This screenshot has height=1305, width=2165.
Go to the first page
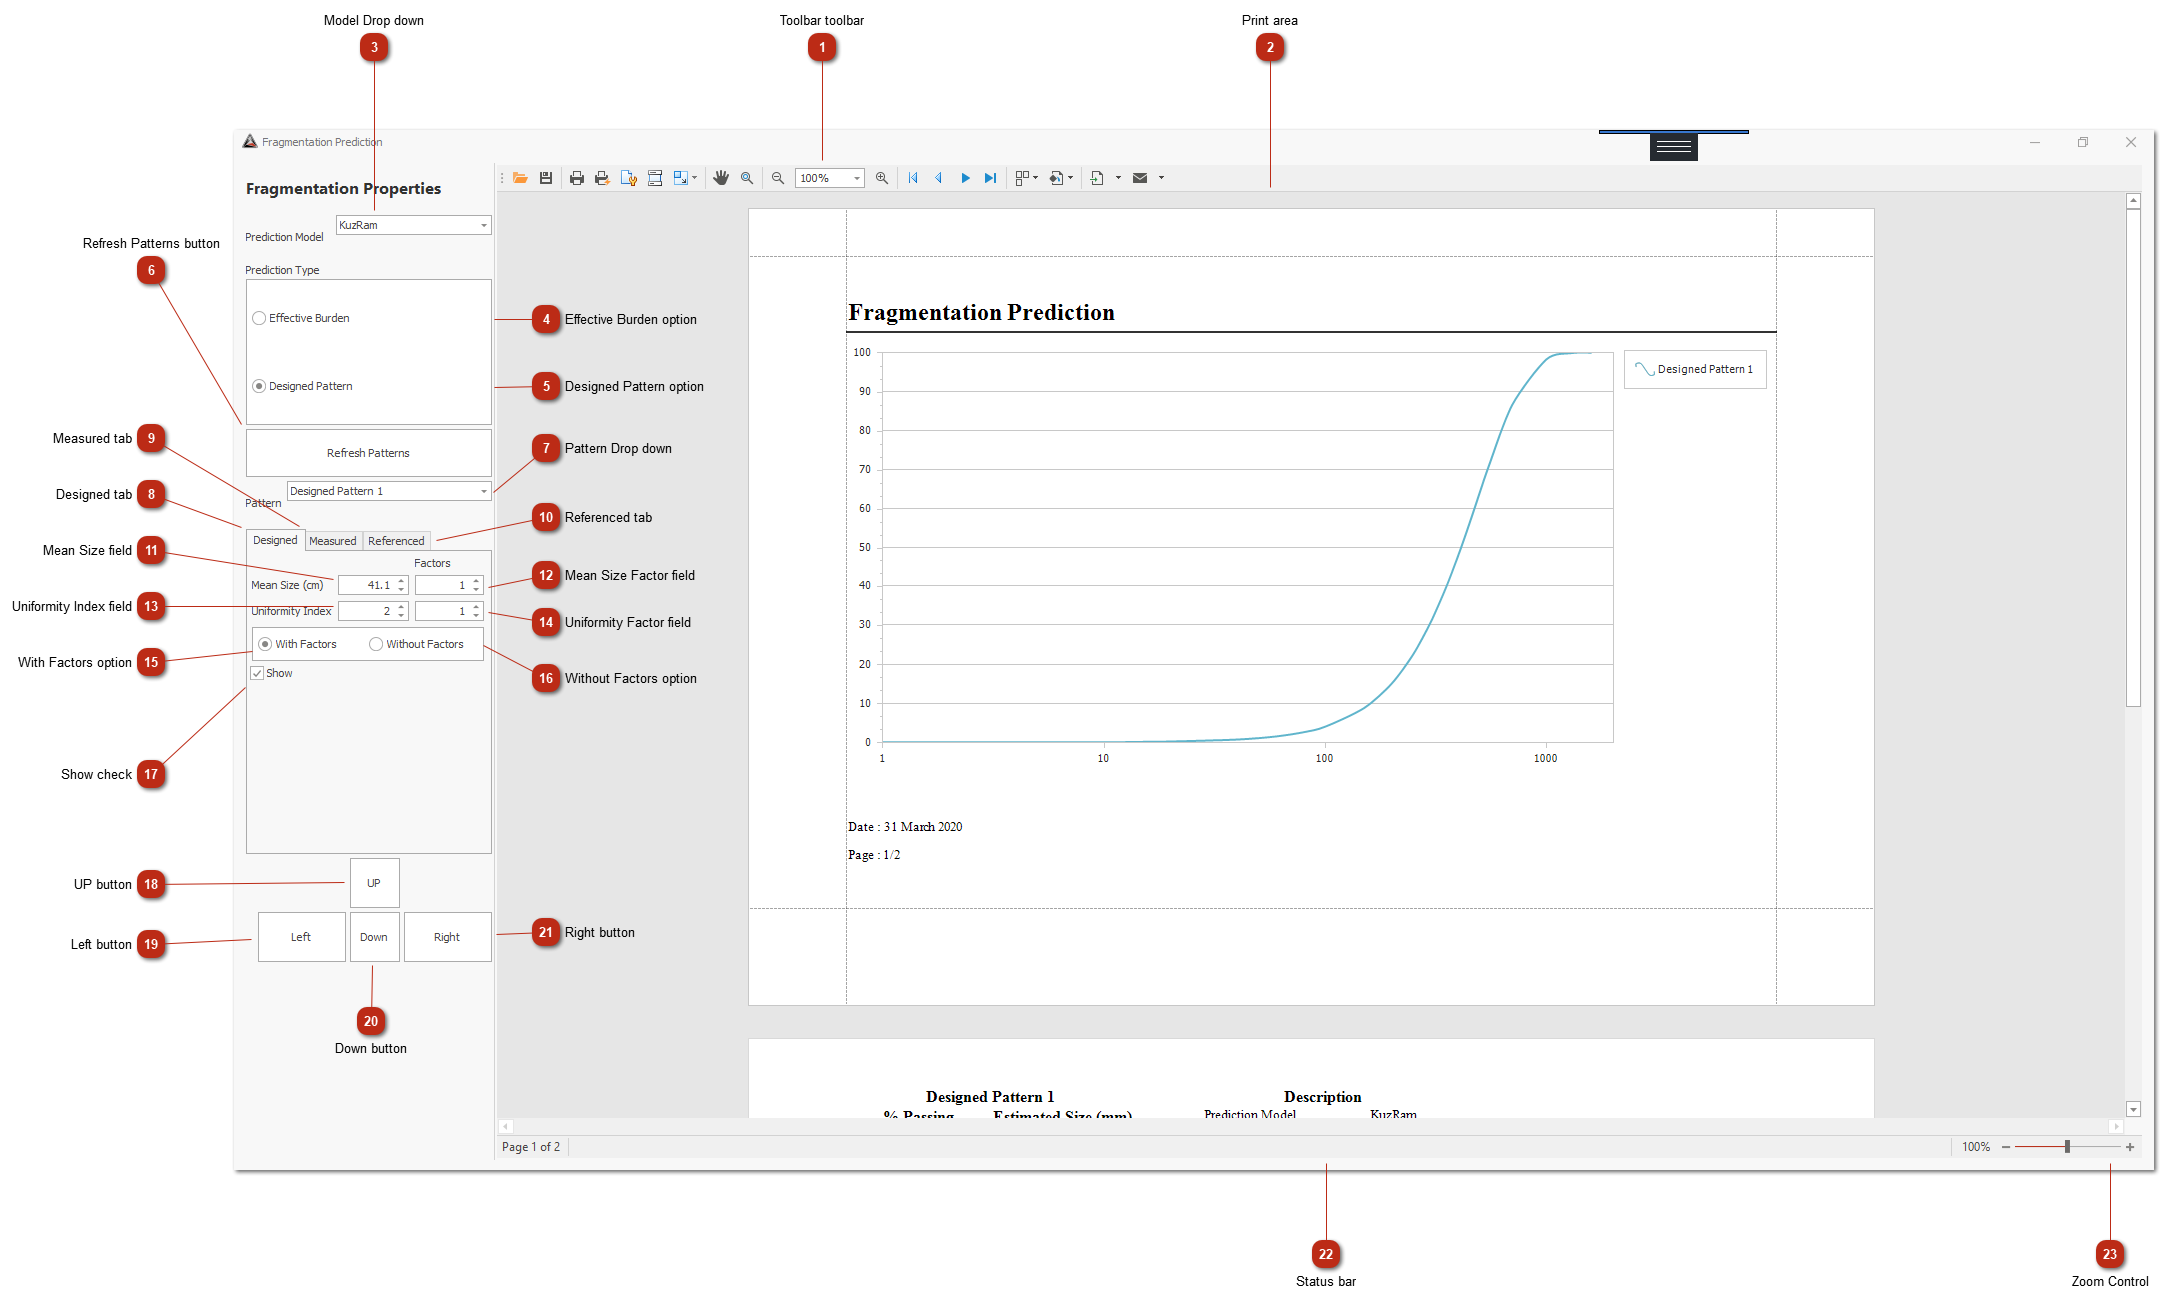tap(913, 178)
